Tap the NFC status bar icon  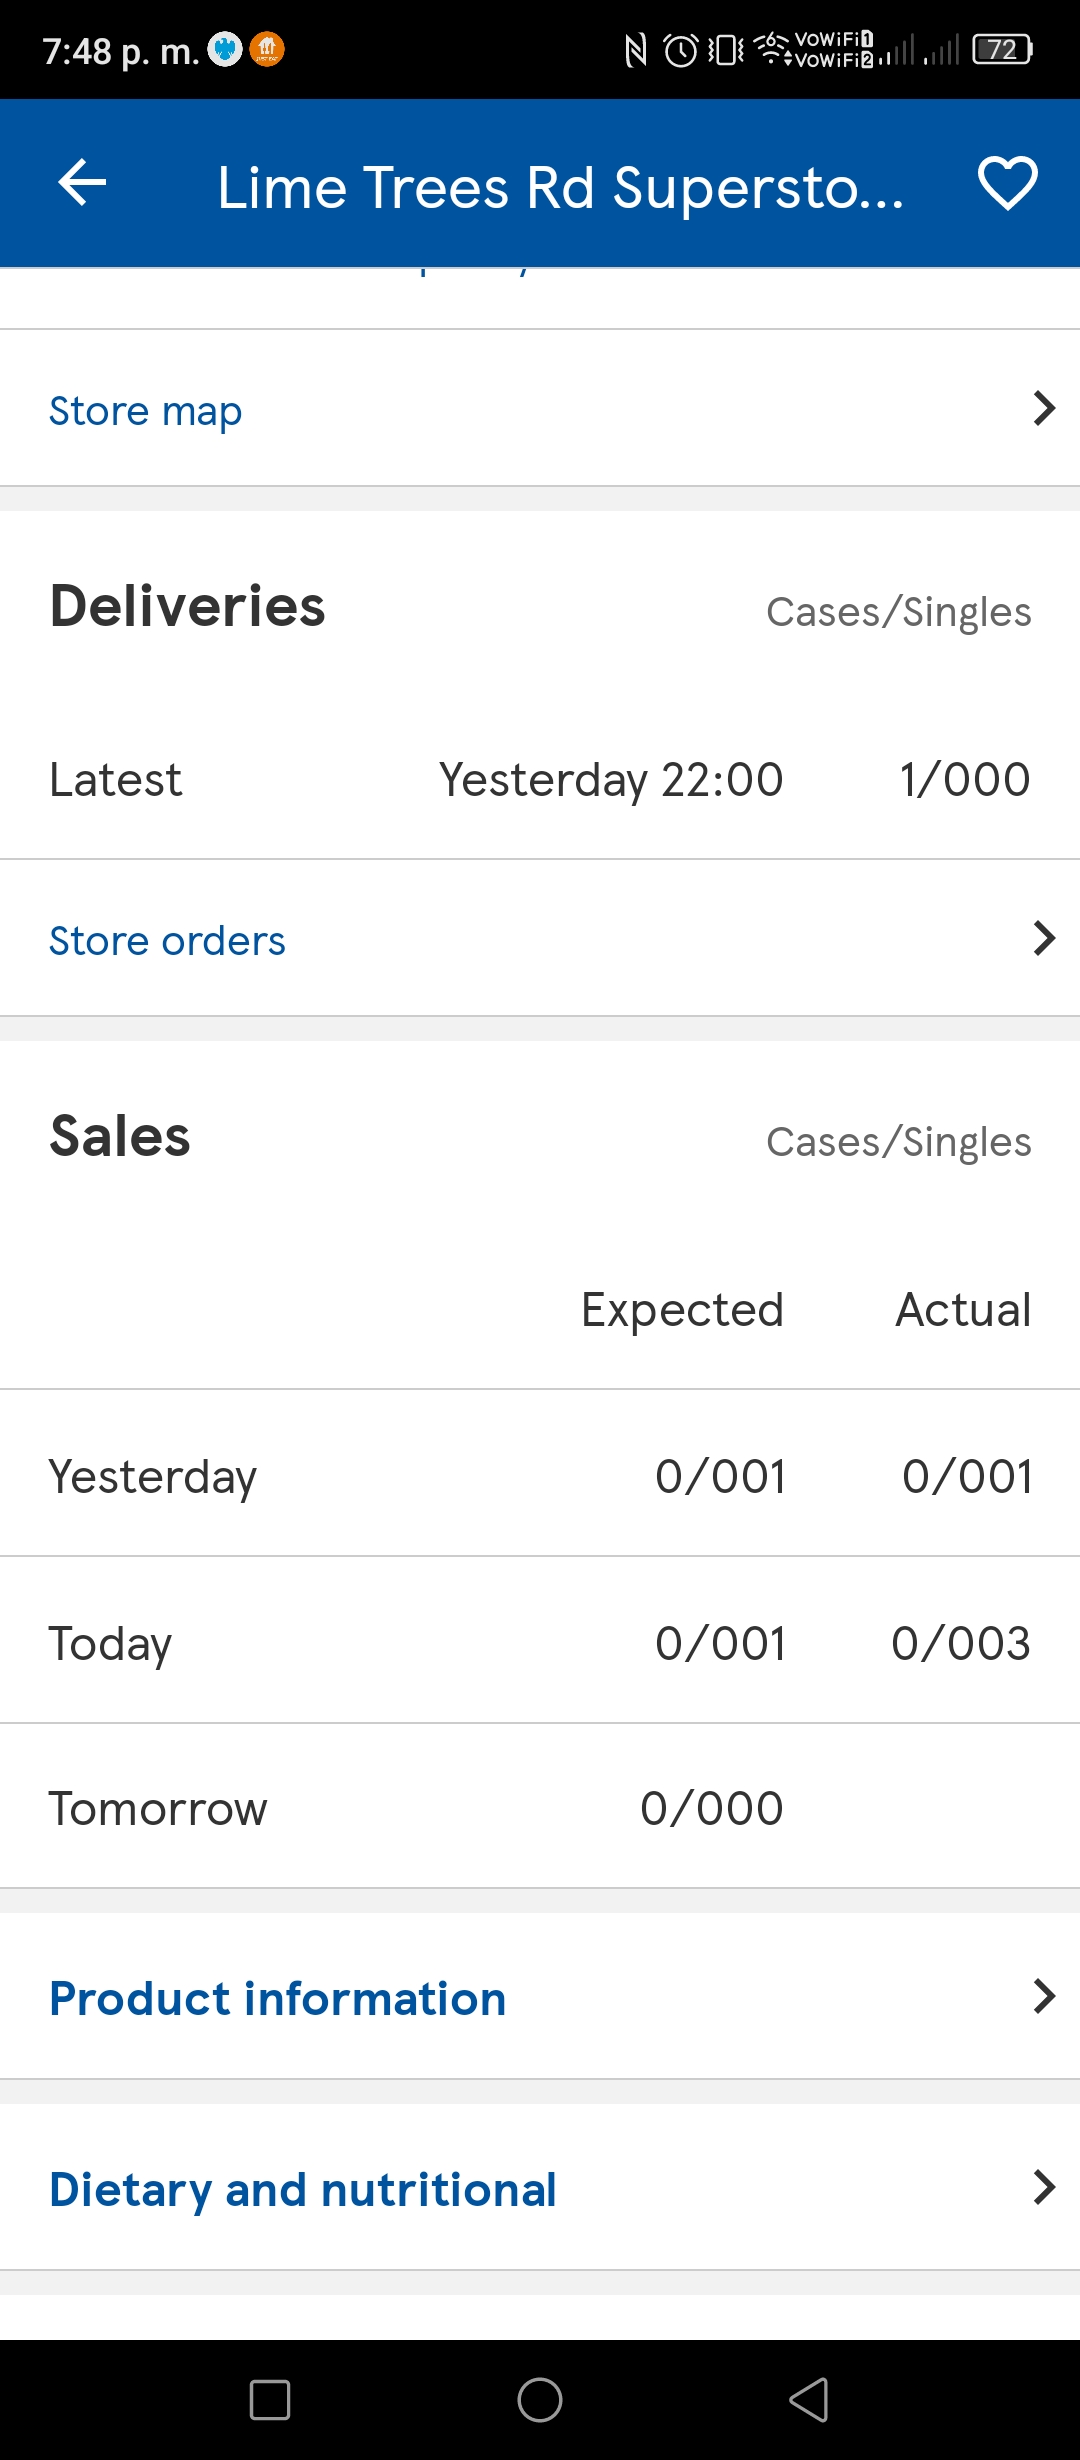[636, 50]
